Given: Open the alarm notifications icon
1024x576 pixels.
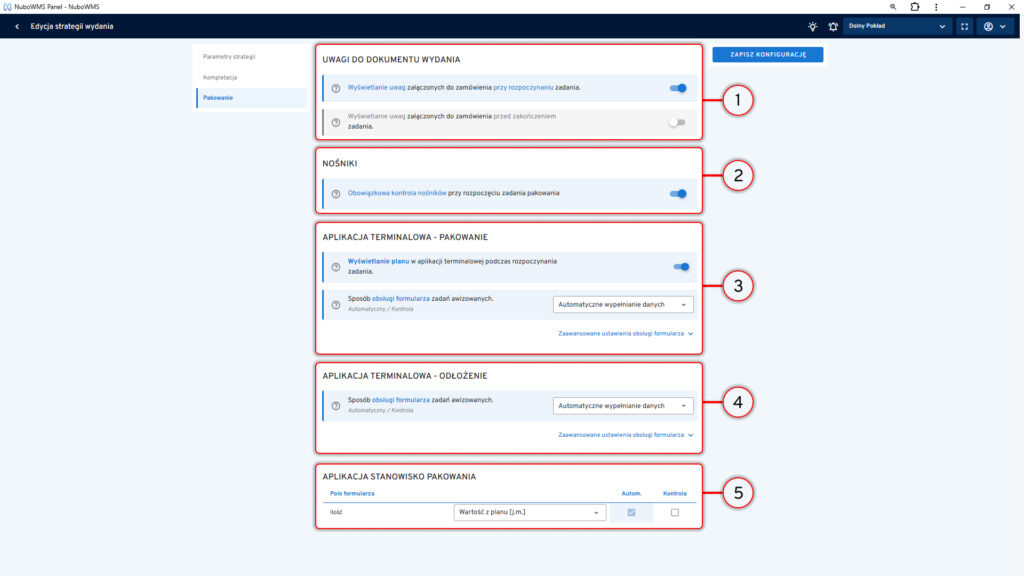Looking at the screenshot, I should pos(832,27).
